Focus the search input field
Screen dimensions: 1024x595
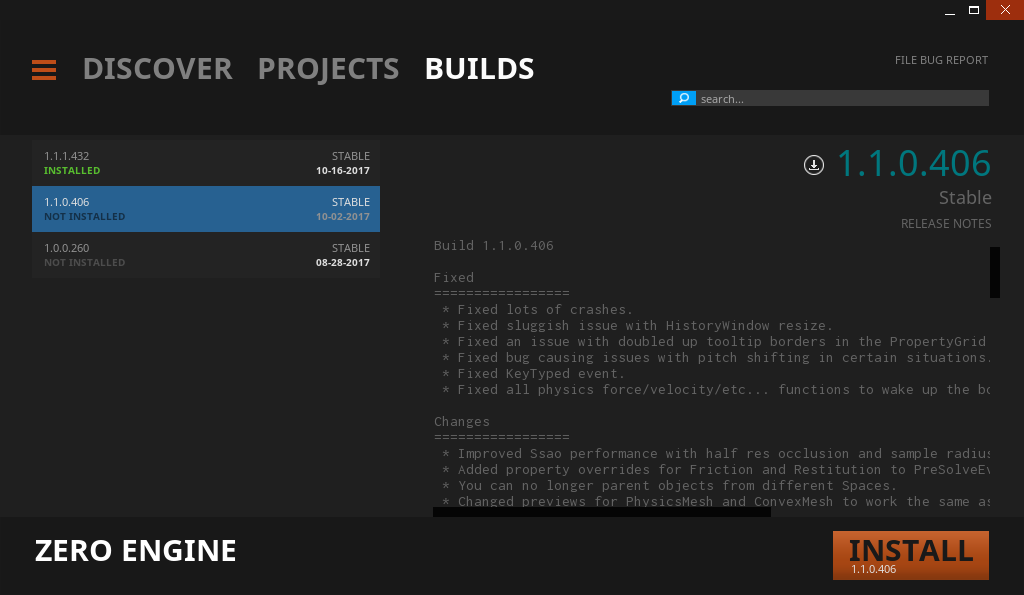click(x=842, y=98)
